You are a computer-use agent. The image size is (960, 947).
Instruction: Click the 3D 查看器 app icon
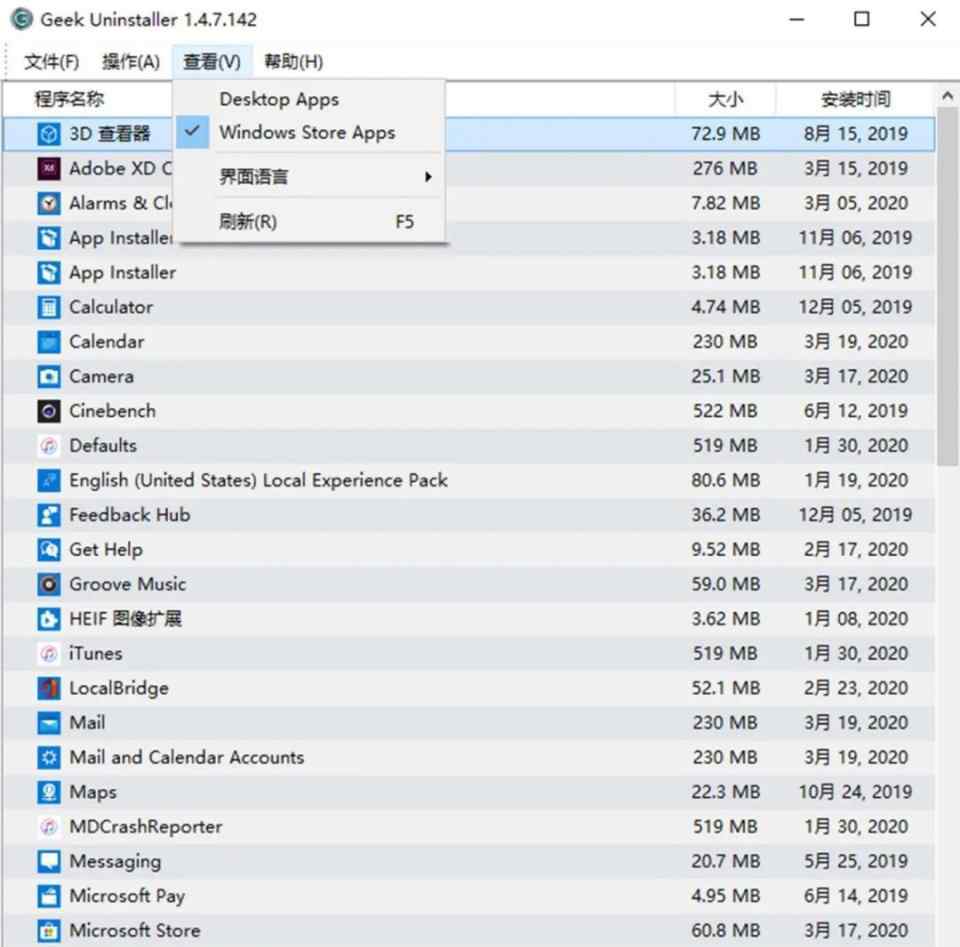(x=48, y=133)
